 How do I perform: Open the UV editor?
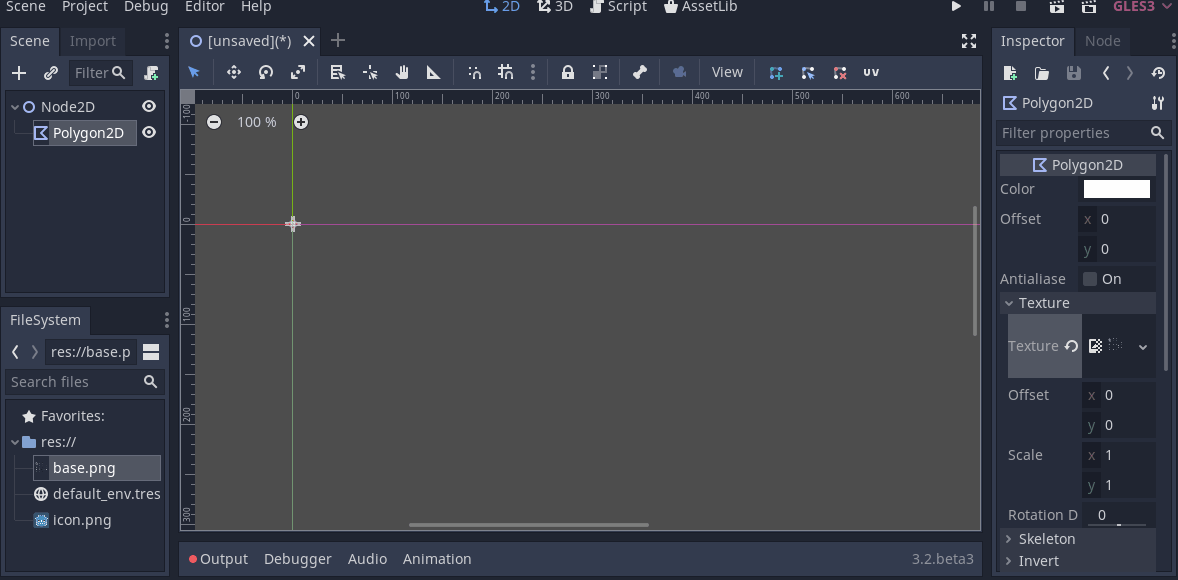(x=871, y=72)
